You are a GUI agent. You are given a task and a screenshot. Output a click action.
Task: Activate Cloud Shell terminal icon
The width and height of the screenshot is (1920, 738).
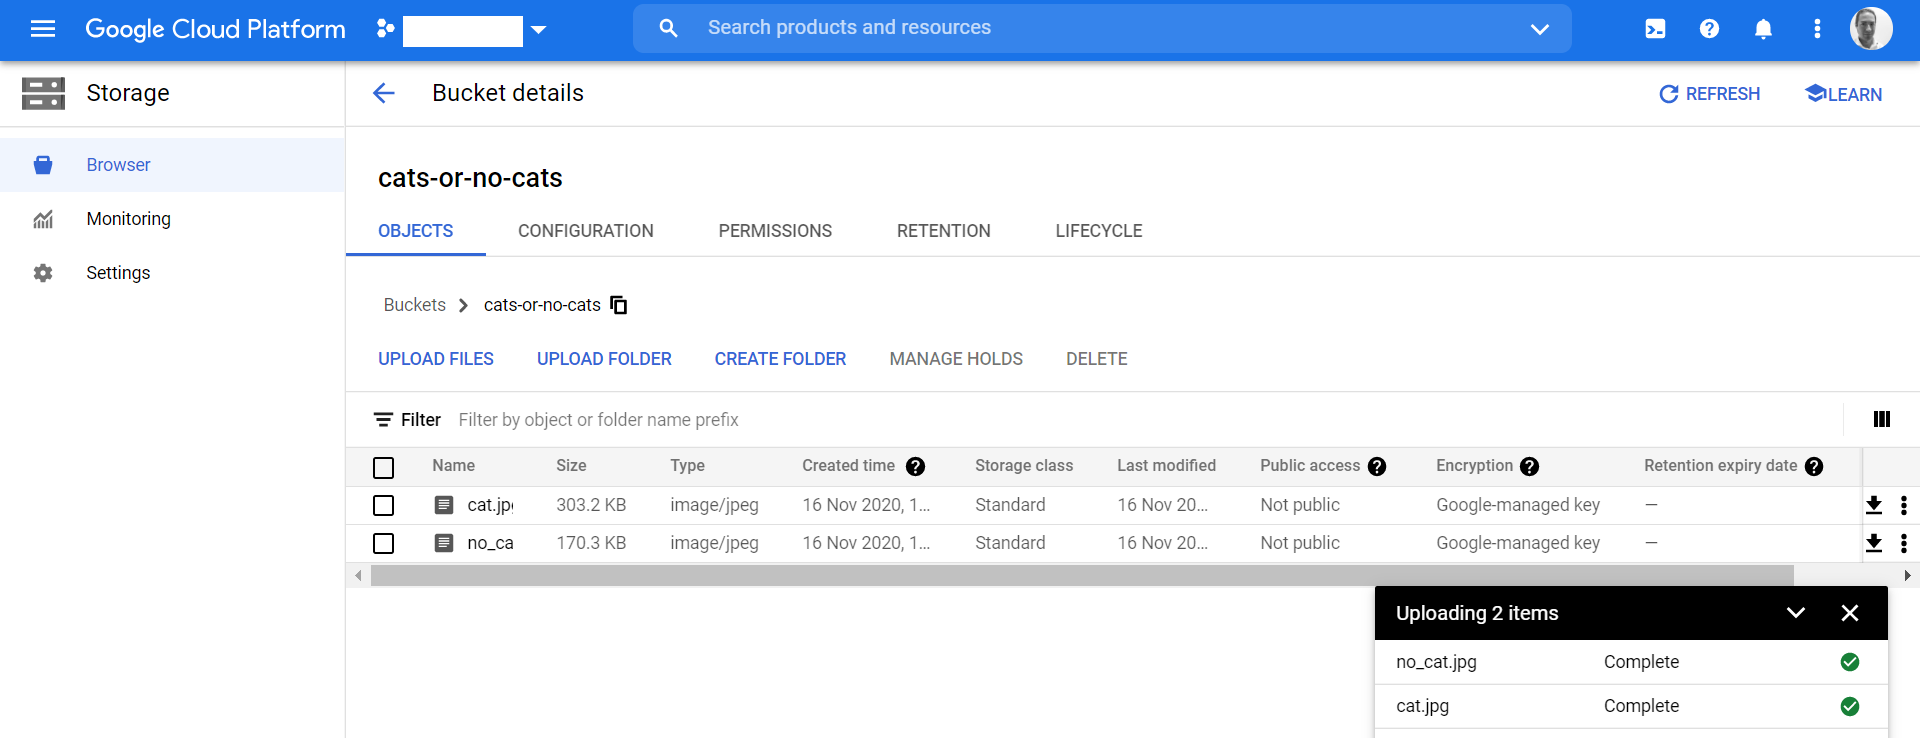pyautogui.click(x=1655, y=29)
